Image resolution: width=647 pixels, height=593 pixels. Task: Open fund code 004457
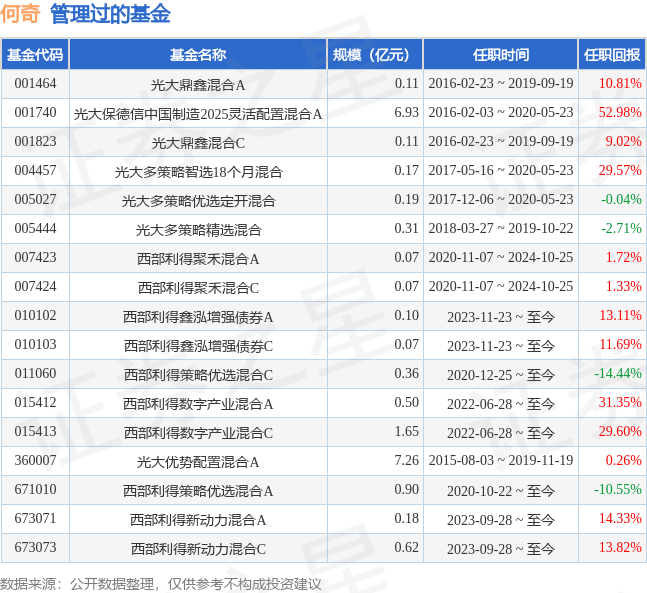tap(35, 171)
